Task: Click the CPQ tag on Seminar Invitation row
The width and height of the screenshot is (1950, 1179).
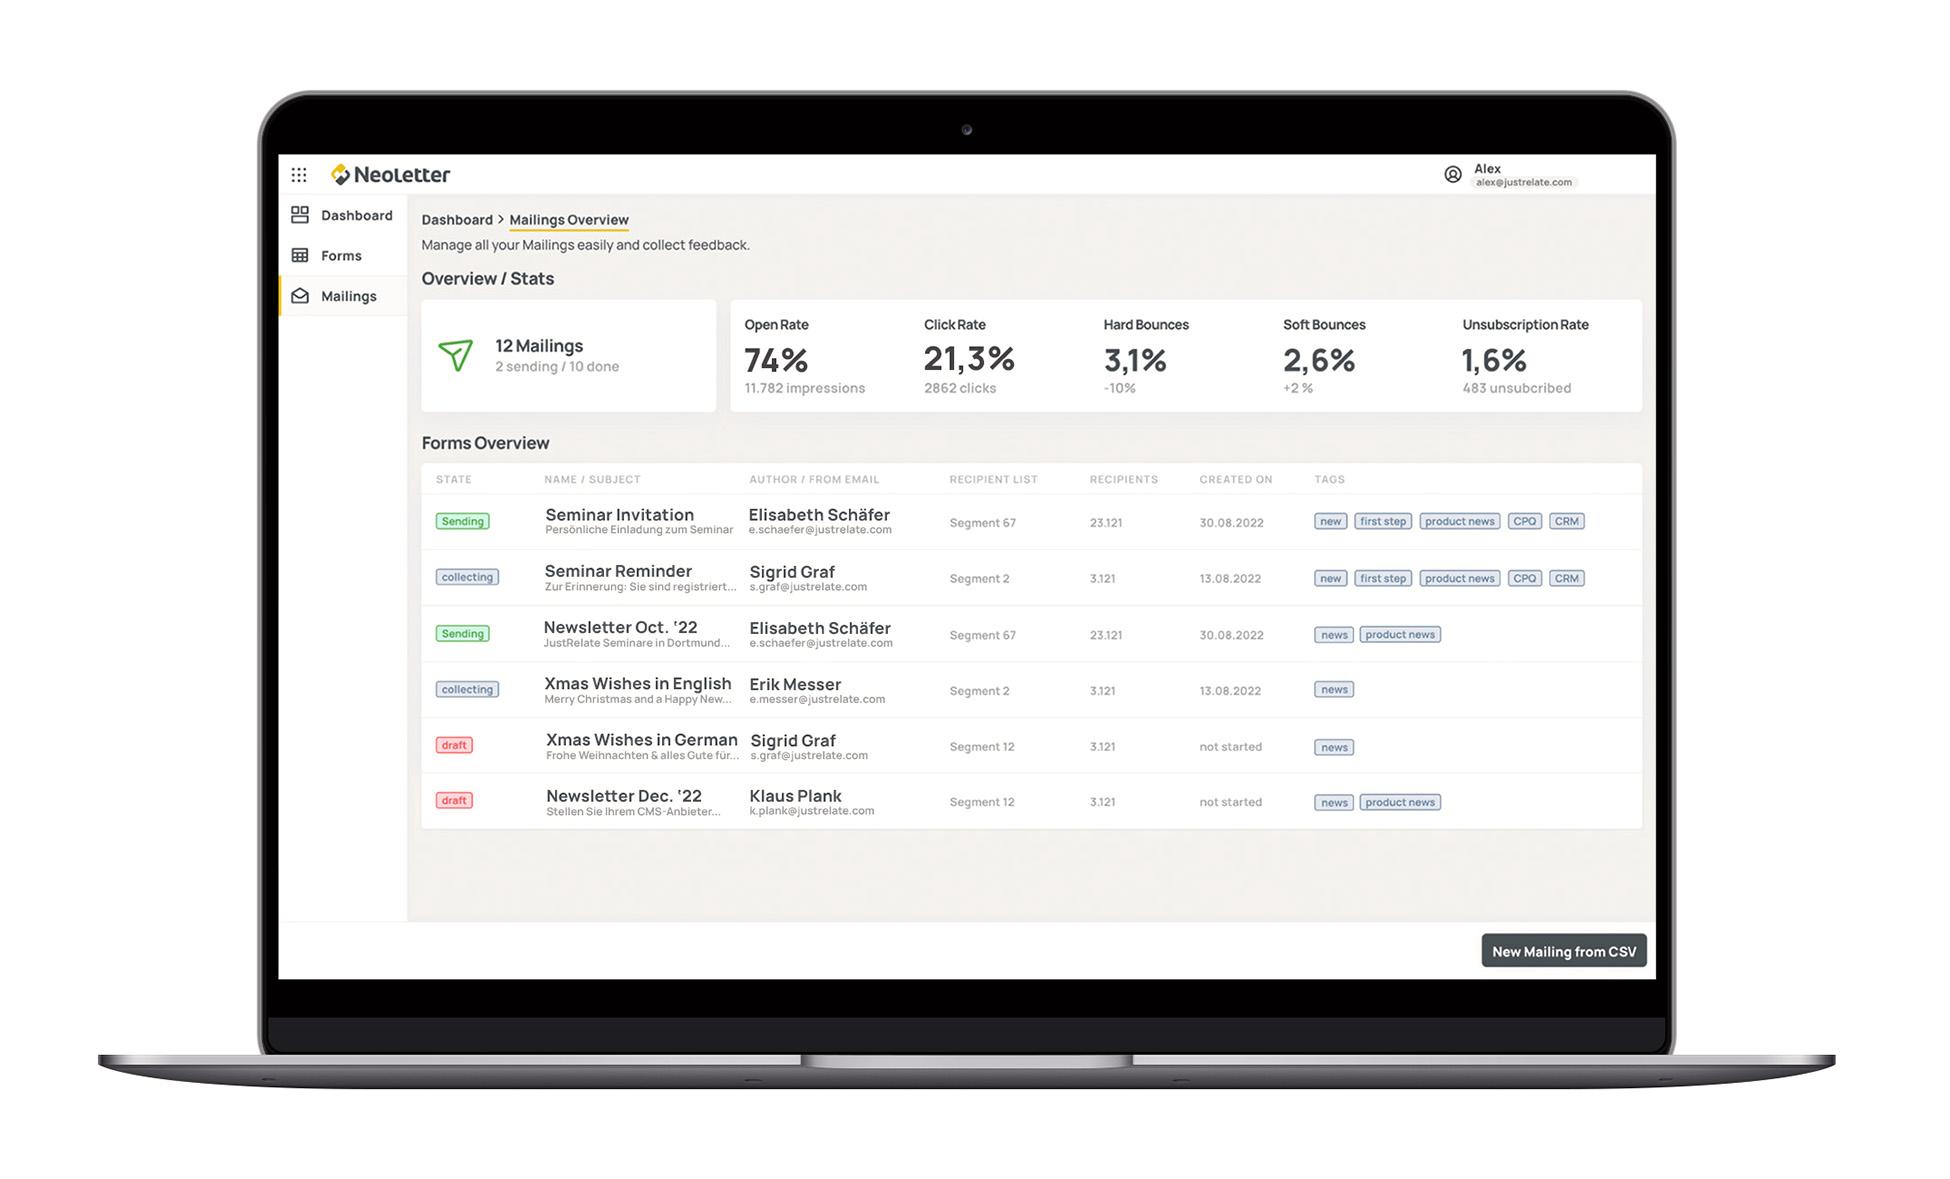Action: 1524,521
